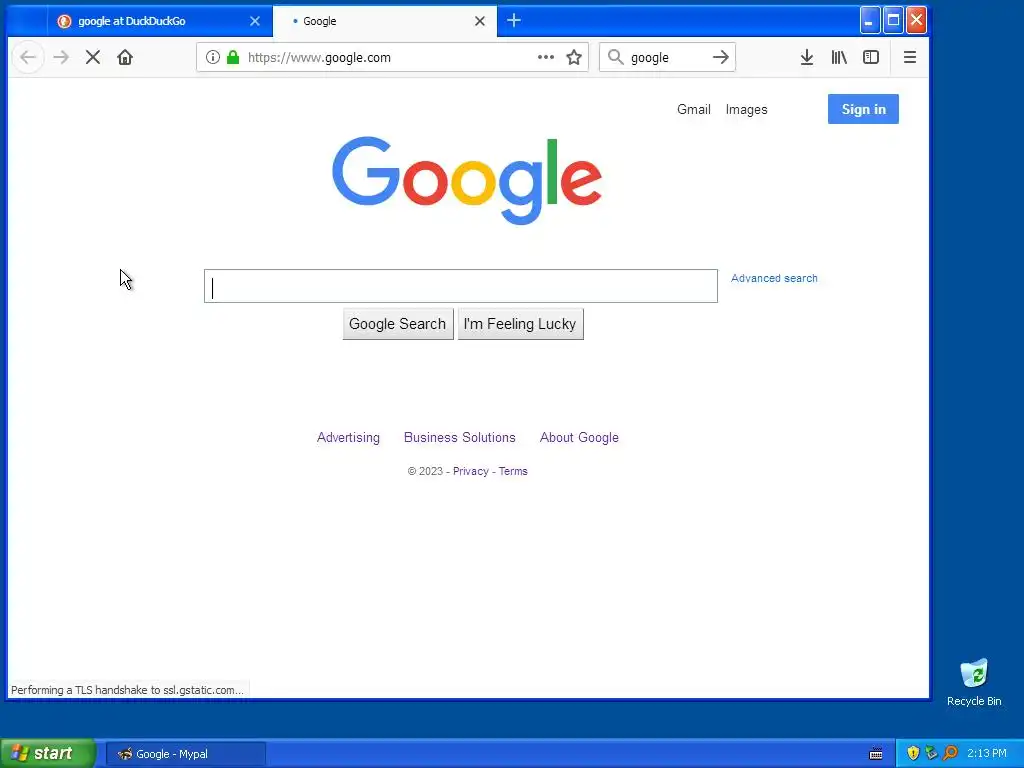Click the green secure connection padlock
This screenshot has height=768, width=1024.
click(232, 57)
